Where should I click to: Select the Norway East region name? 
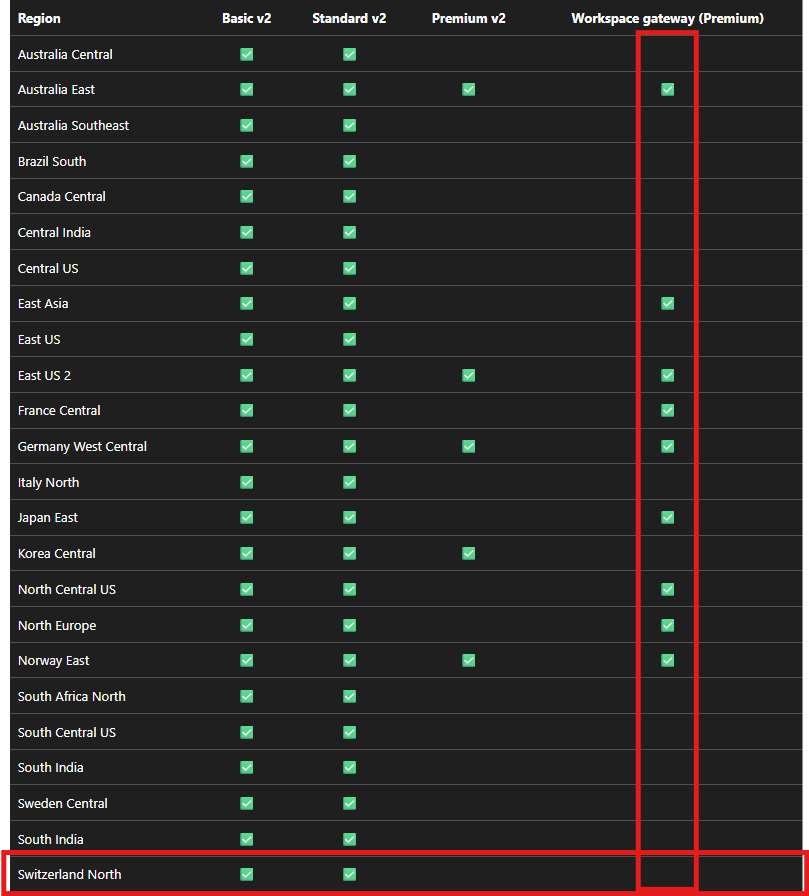click(x=54, y=661)
